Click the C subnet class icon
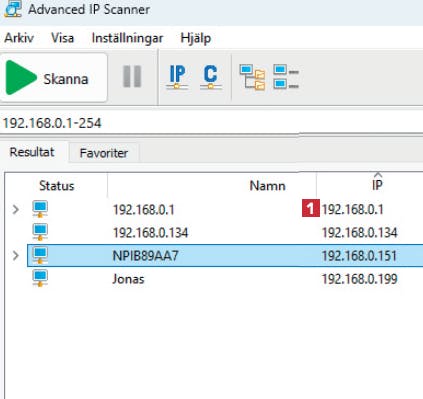 pyautogui.click(x=211, y=78)
